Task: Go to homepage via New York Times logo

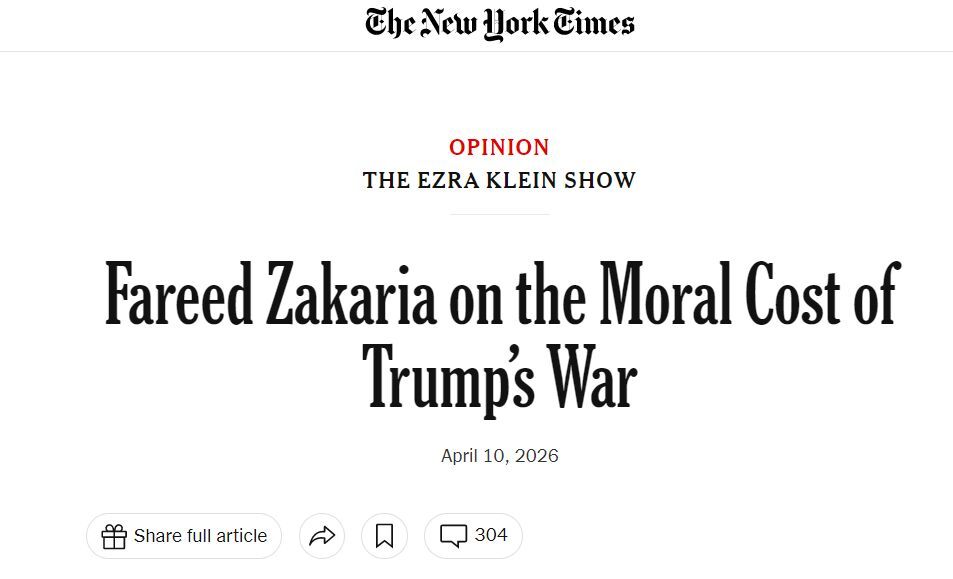Action: (x=499, y=23)
